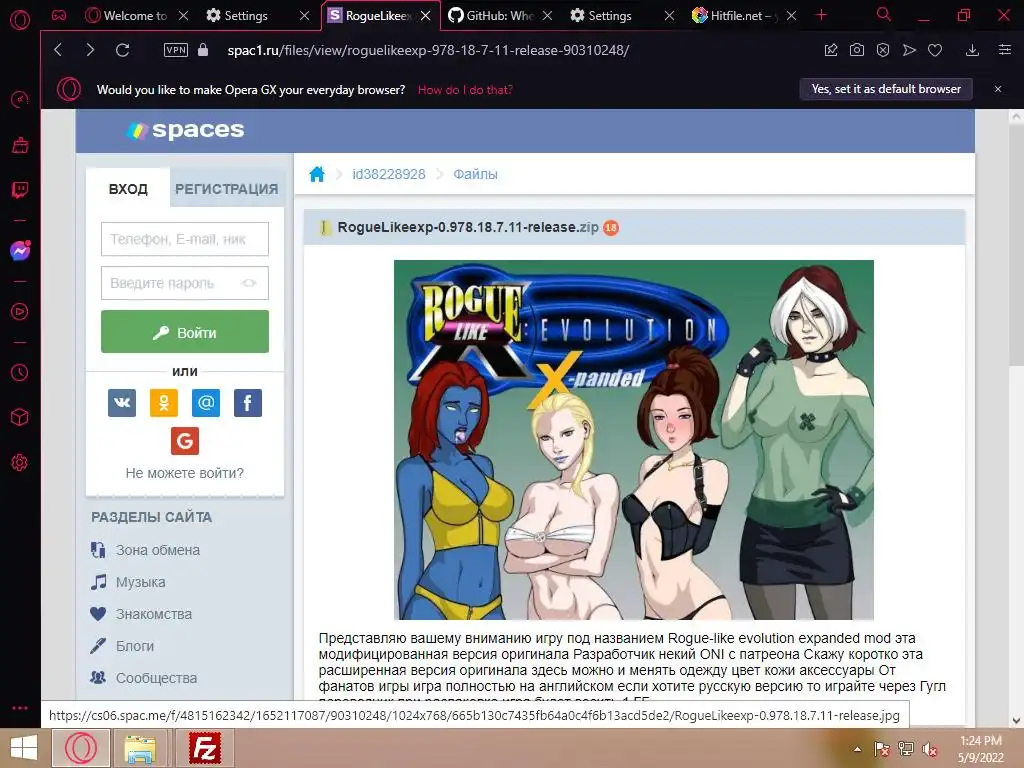This screenshot has height=768, width=1024.
Task: Open Extensions cube icon in sidebar
Action: click(20, 417)
